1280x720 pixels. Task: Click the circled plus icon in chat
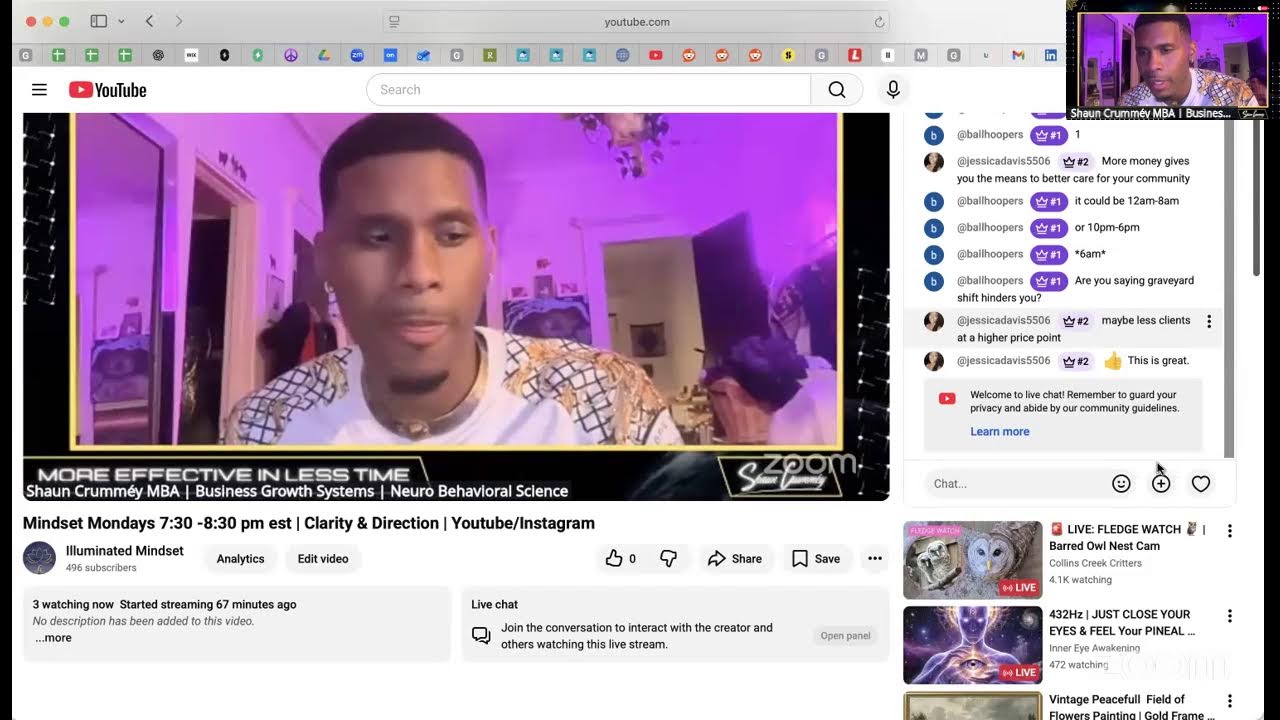(x=1161, y=484)
